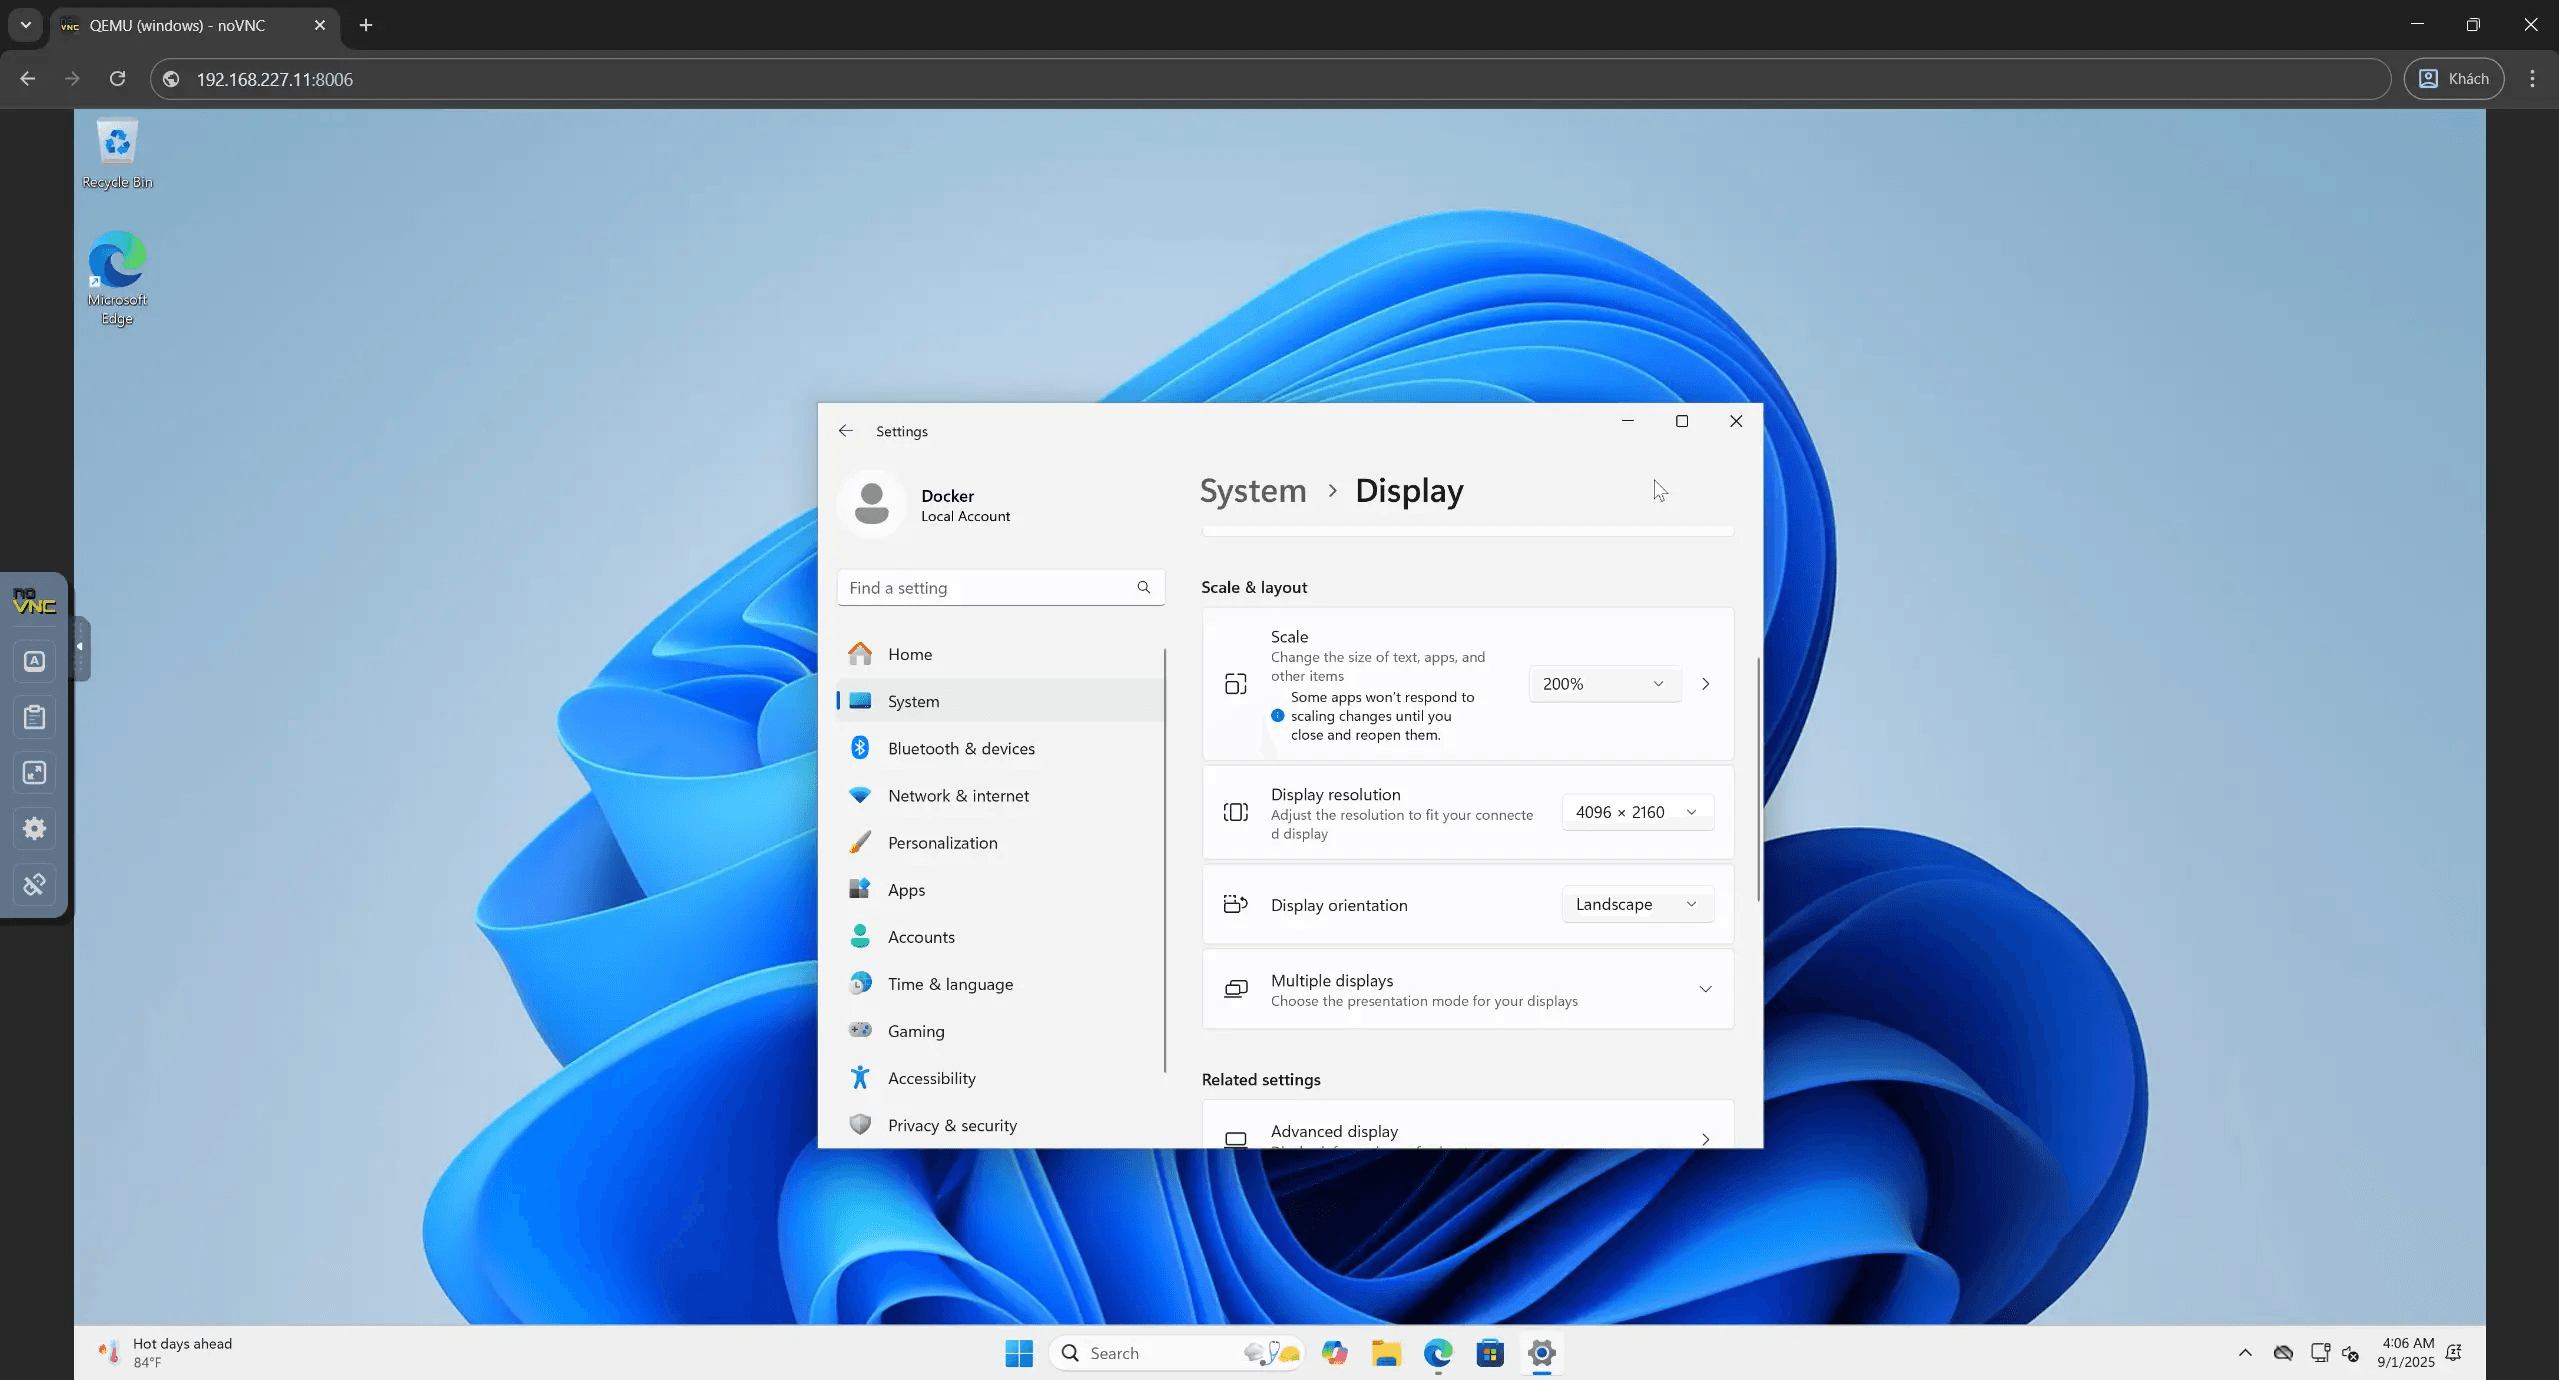Open Microsoft Store taskbar icon

click(1489, 1353)
